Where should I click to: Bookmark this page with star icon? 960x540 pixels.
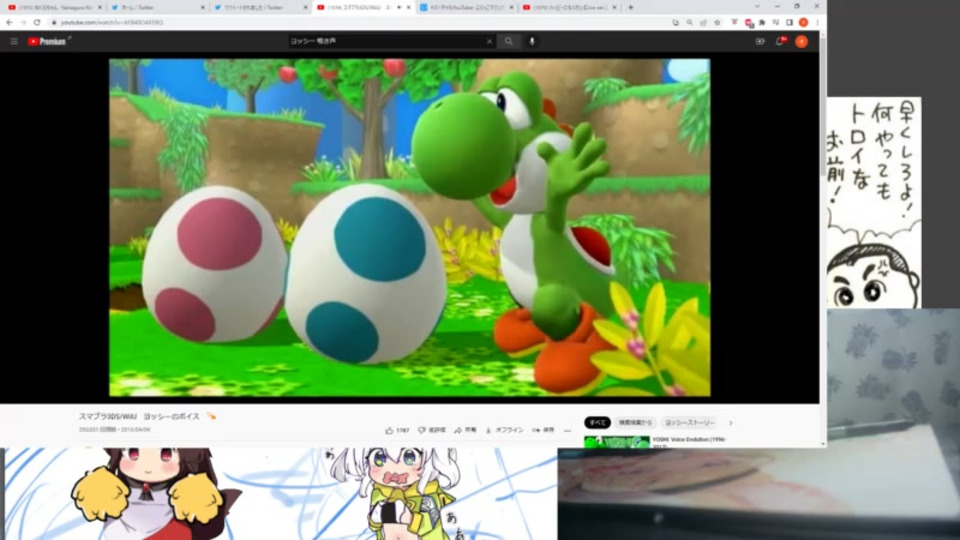(x=717, y=23)
